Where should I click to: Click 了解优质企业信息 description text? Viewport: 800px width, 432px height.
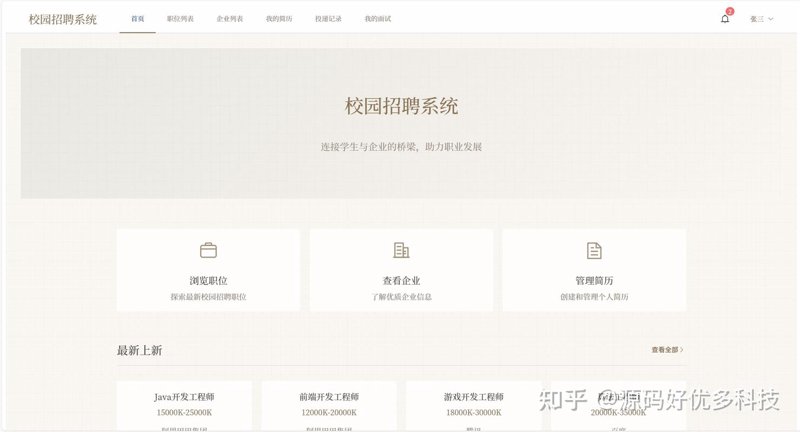tap(401, 297)
